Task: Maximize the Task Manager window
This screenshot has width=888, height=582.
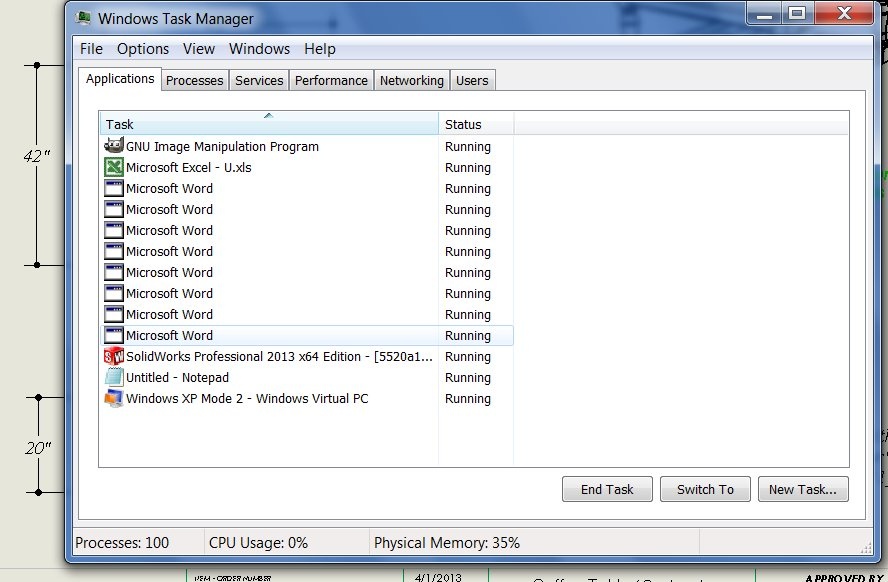Action: (797, 13)
